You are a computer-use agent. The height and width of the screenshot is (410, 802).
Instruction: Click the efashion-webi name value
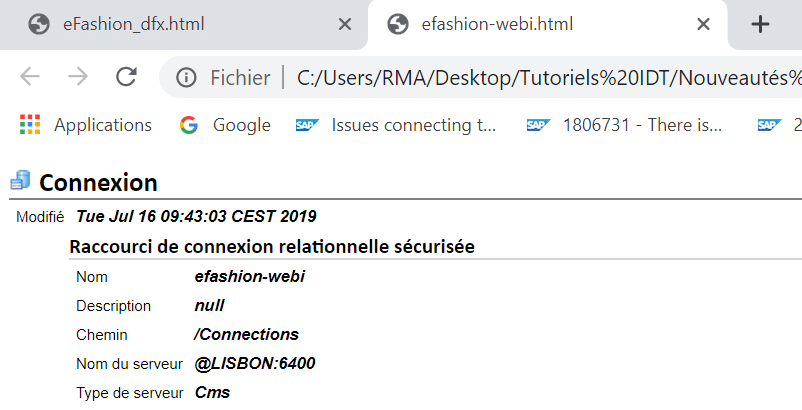250,276
